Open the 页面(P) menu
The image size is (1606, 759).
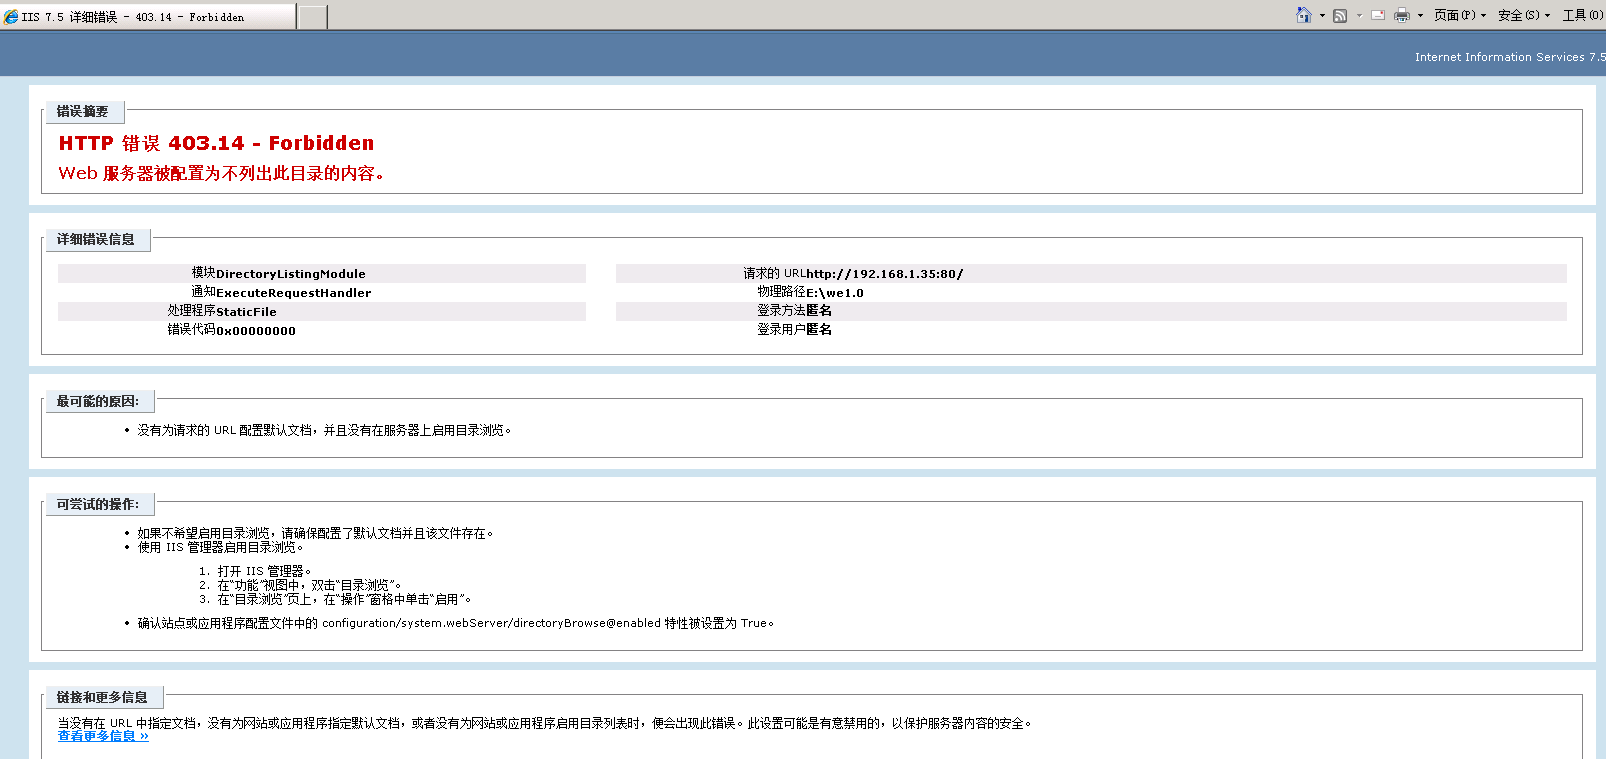click(1460, 15)
